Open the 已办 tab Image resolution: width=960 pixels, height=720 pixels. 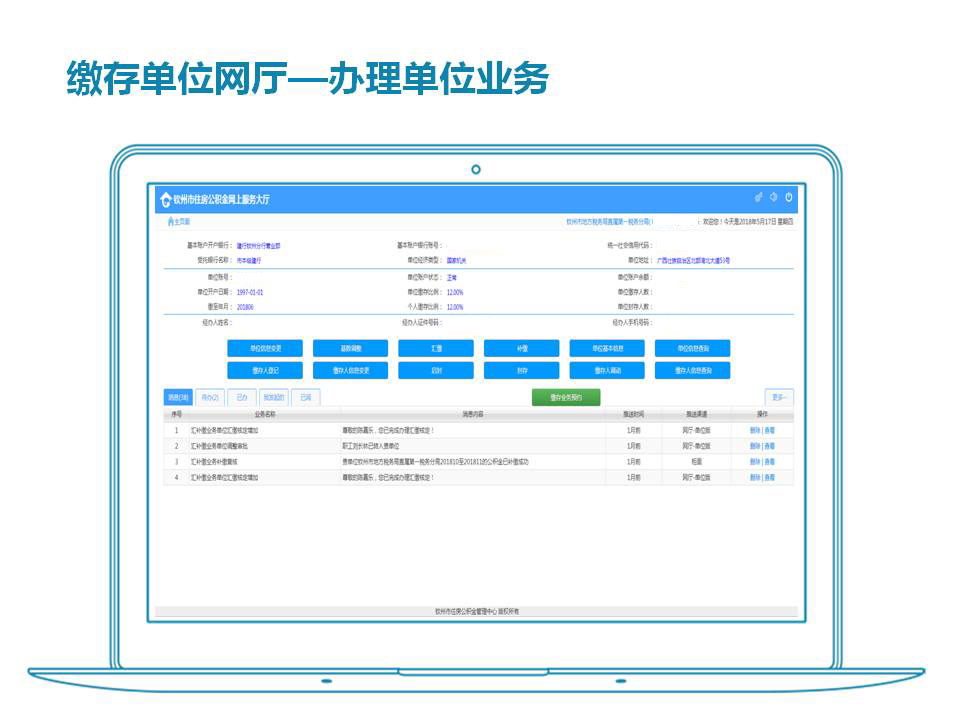(x=241, y=397)
